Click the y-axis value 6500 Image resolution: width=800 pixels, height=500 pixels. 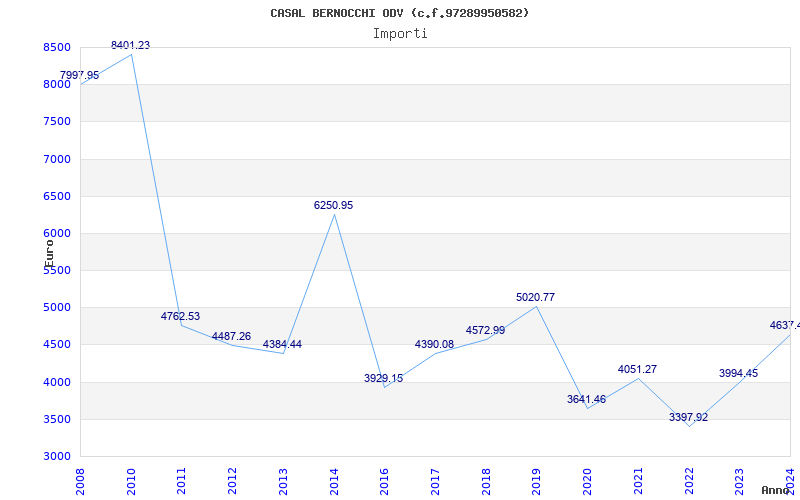click(x=57, y=196)
